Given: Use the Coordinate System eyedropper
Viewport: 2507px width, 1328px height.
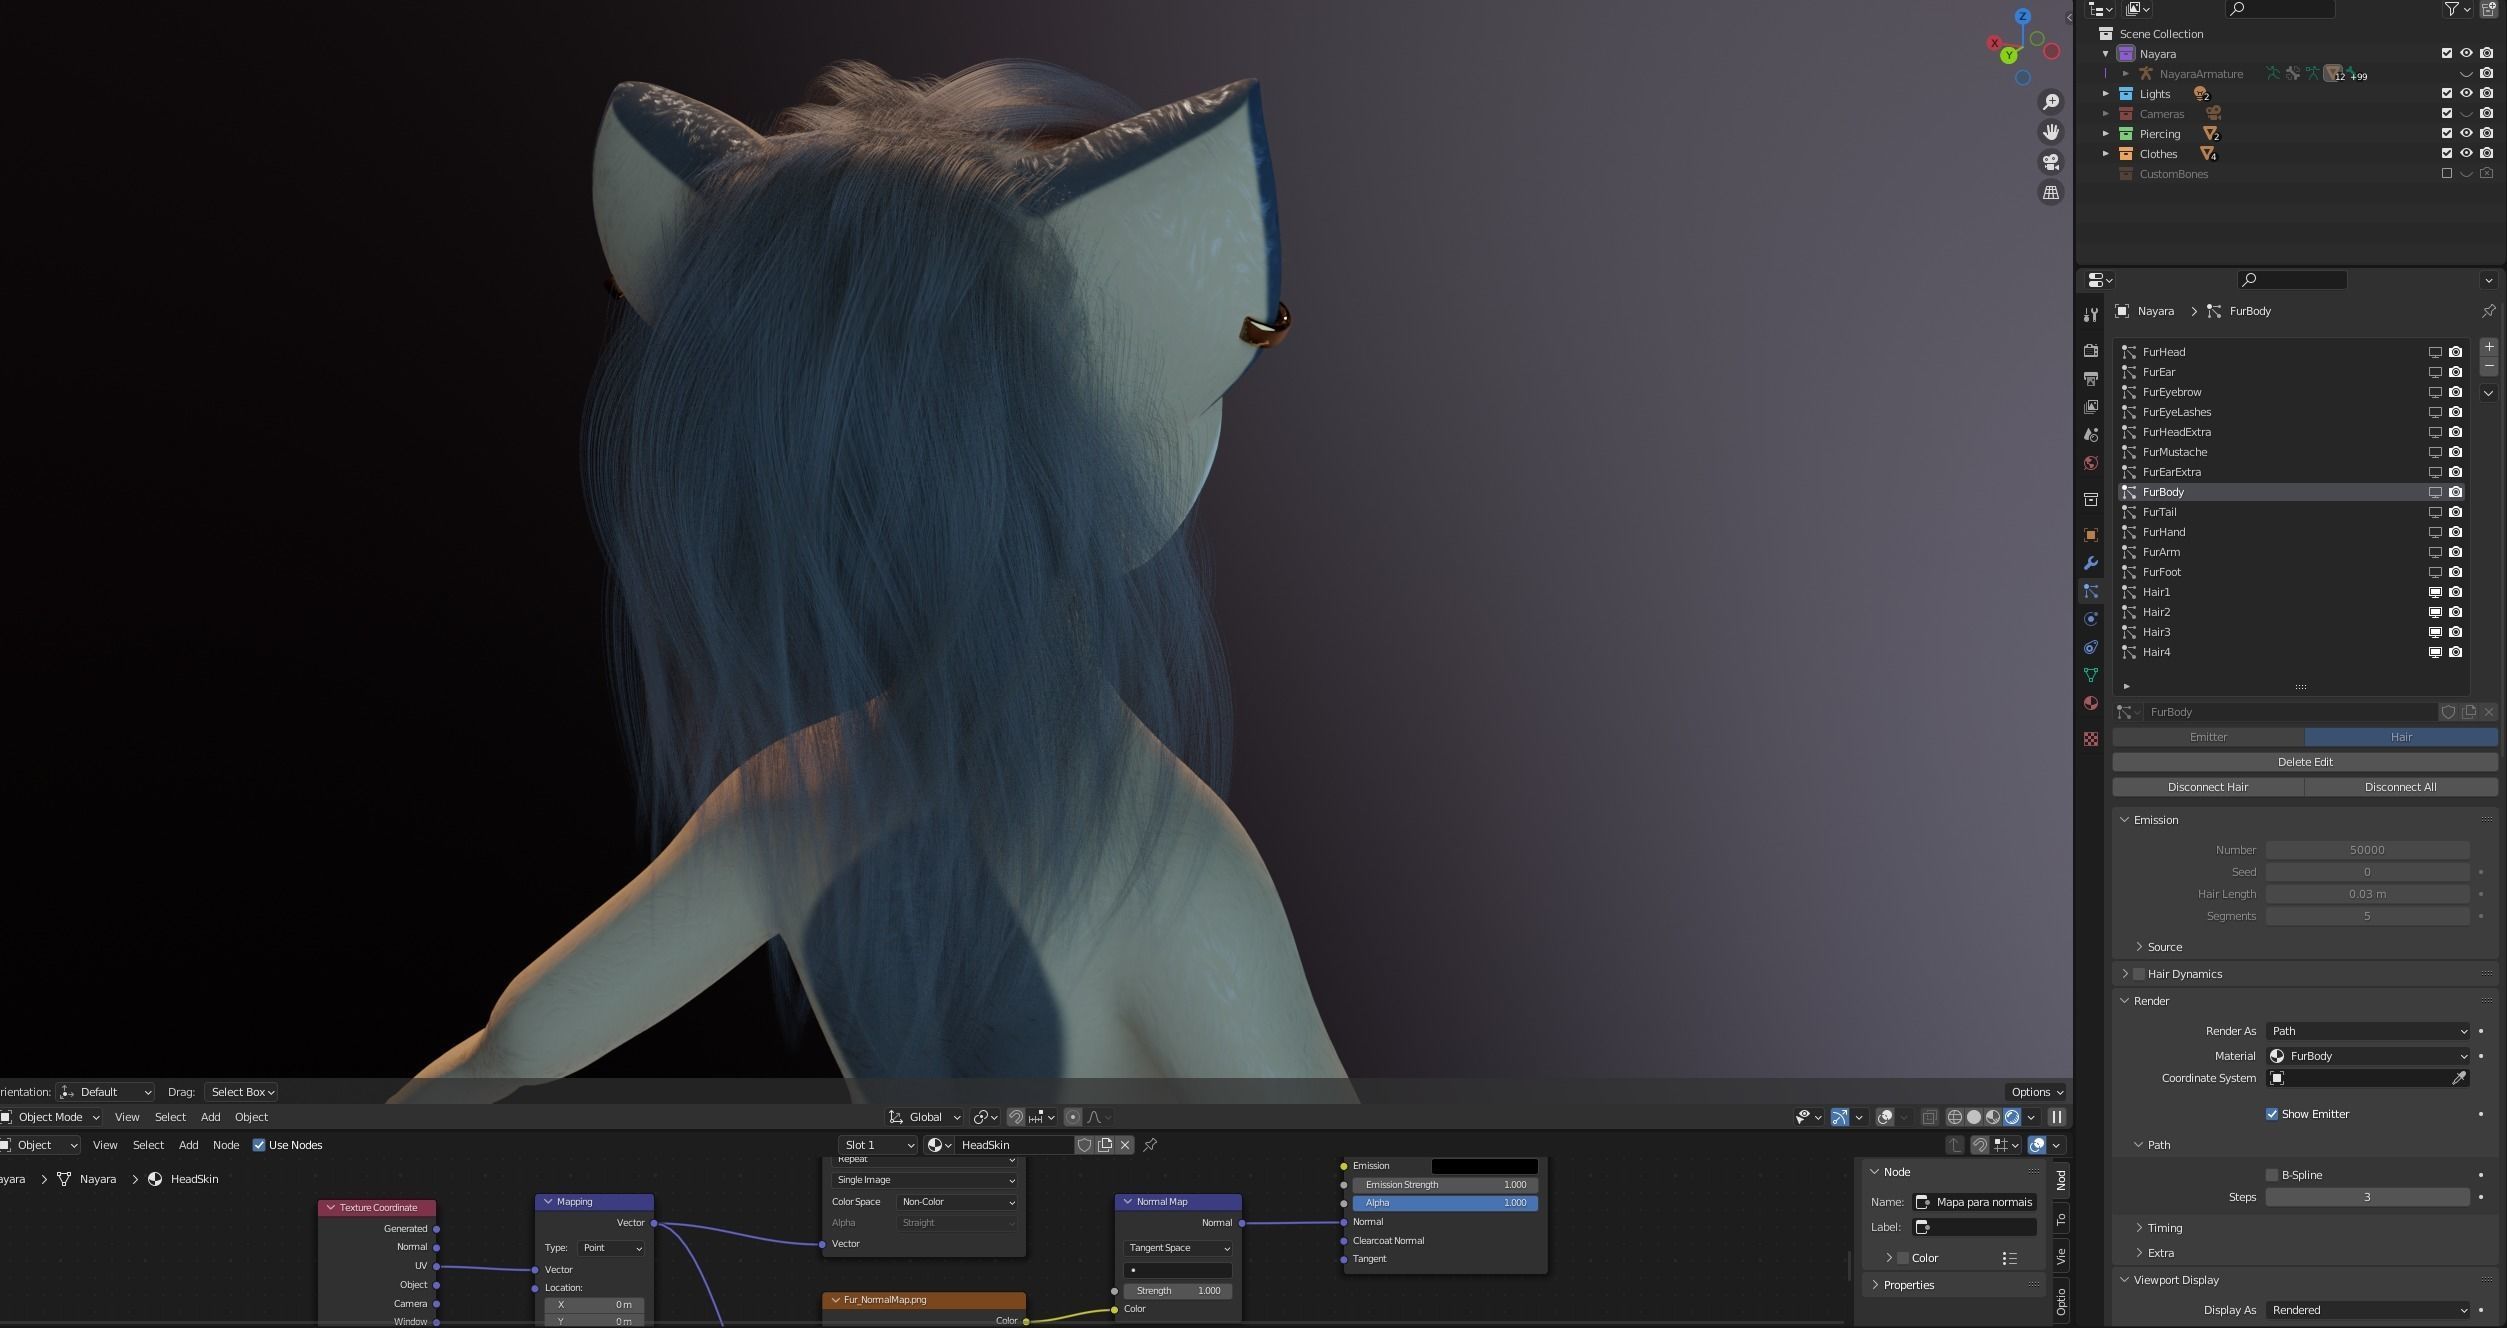Looking at the screenshot, I should [2459, 1078].
